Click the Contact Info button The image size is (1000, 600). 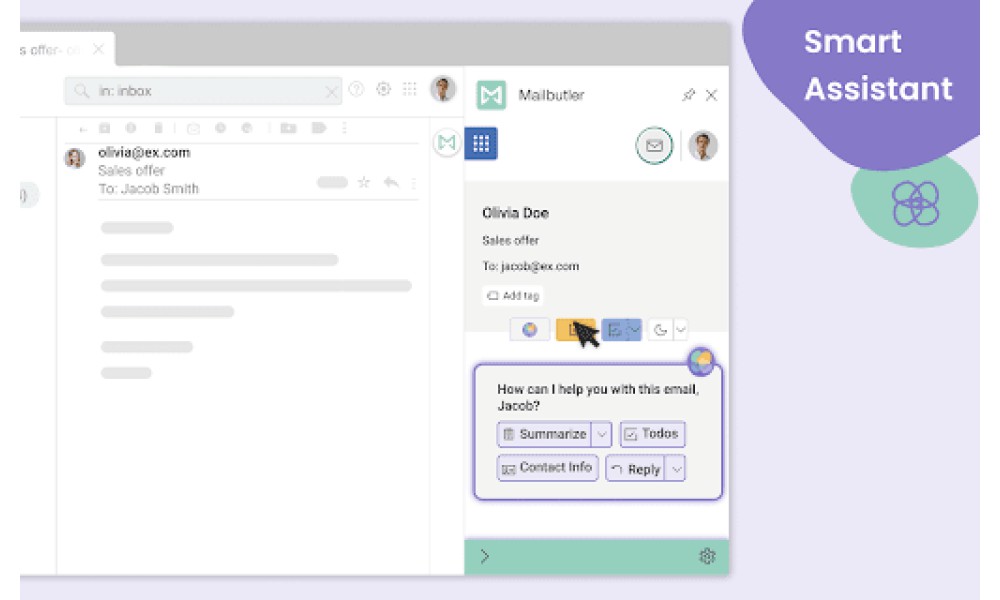click(547, 468)
